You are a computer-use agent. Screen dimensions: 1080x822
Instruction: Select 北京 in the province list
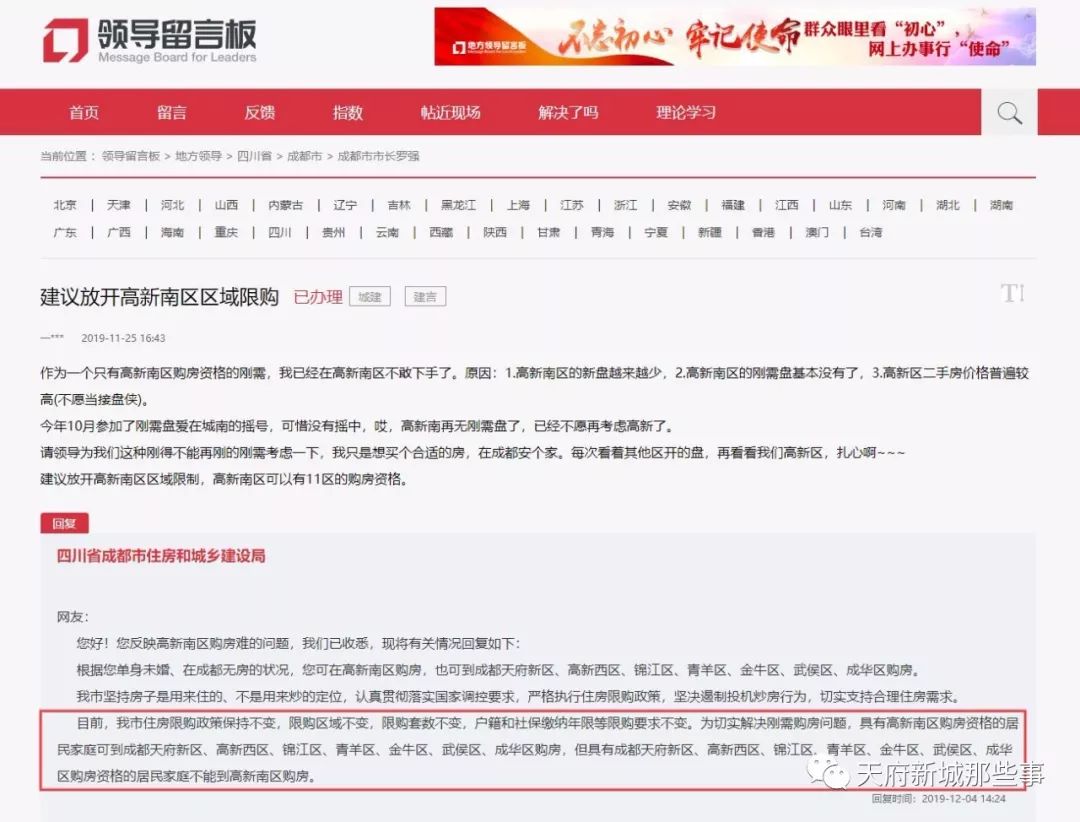[65, 205]
